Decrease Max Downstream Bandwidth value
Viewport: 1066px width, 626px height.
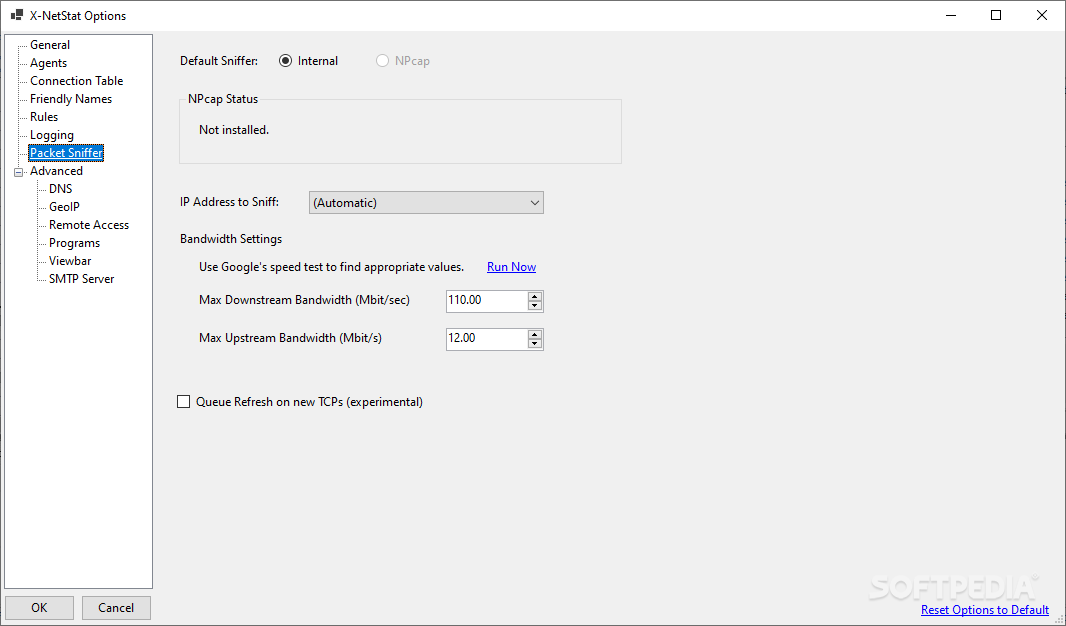coord(535,306)
